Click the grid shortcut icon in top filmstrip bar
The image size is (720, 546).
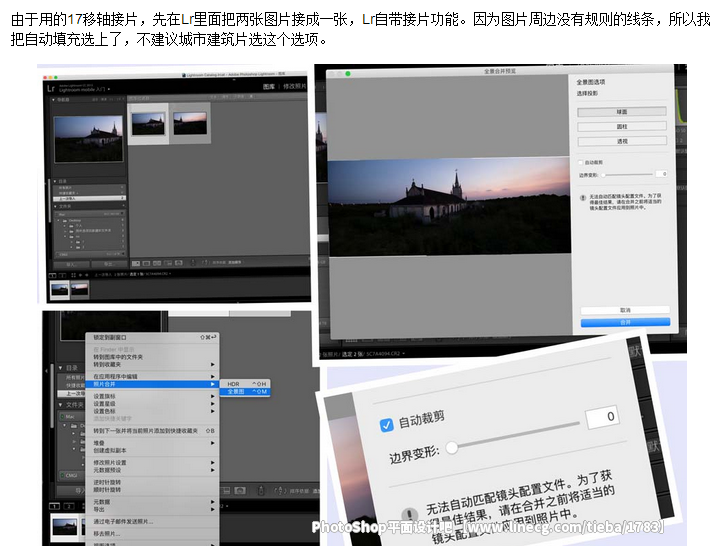73,275
